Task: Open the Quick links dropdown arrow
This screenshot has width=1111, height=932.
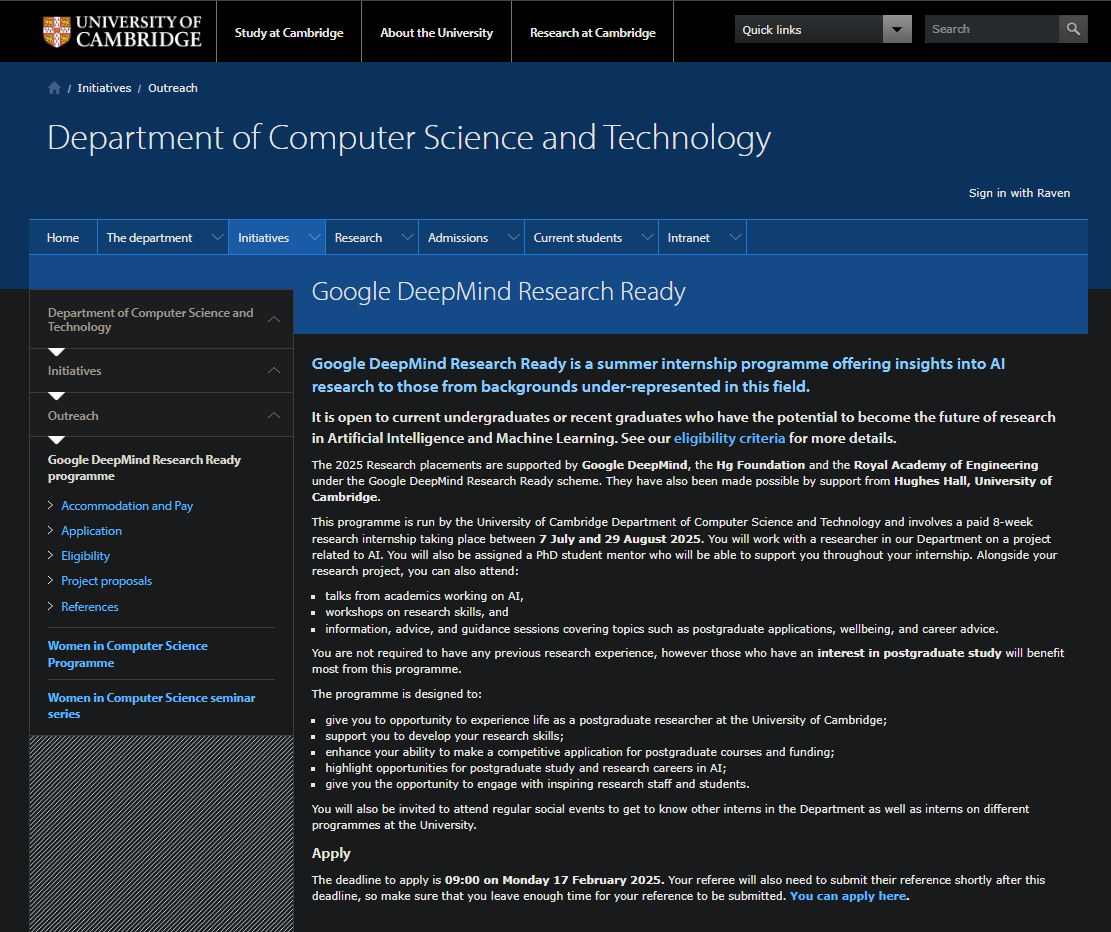Action: [897, 30]
